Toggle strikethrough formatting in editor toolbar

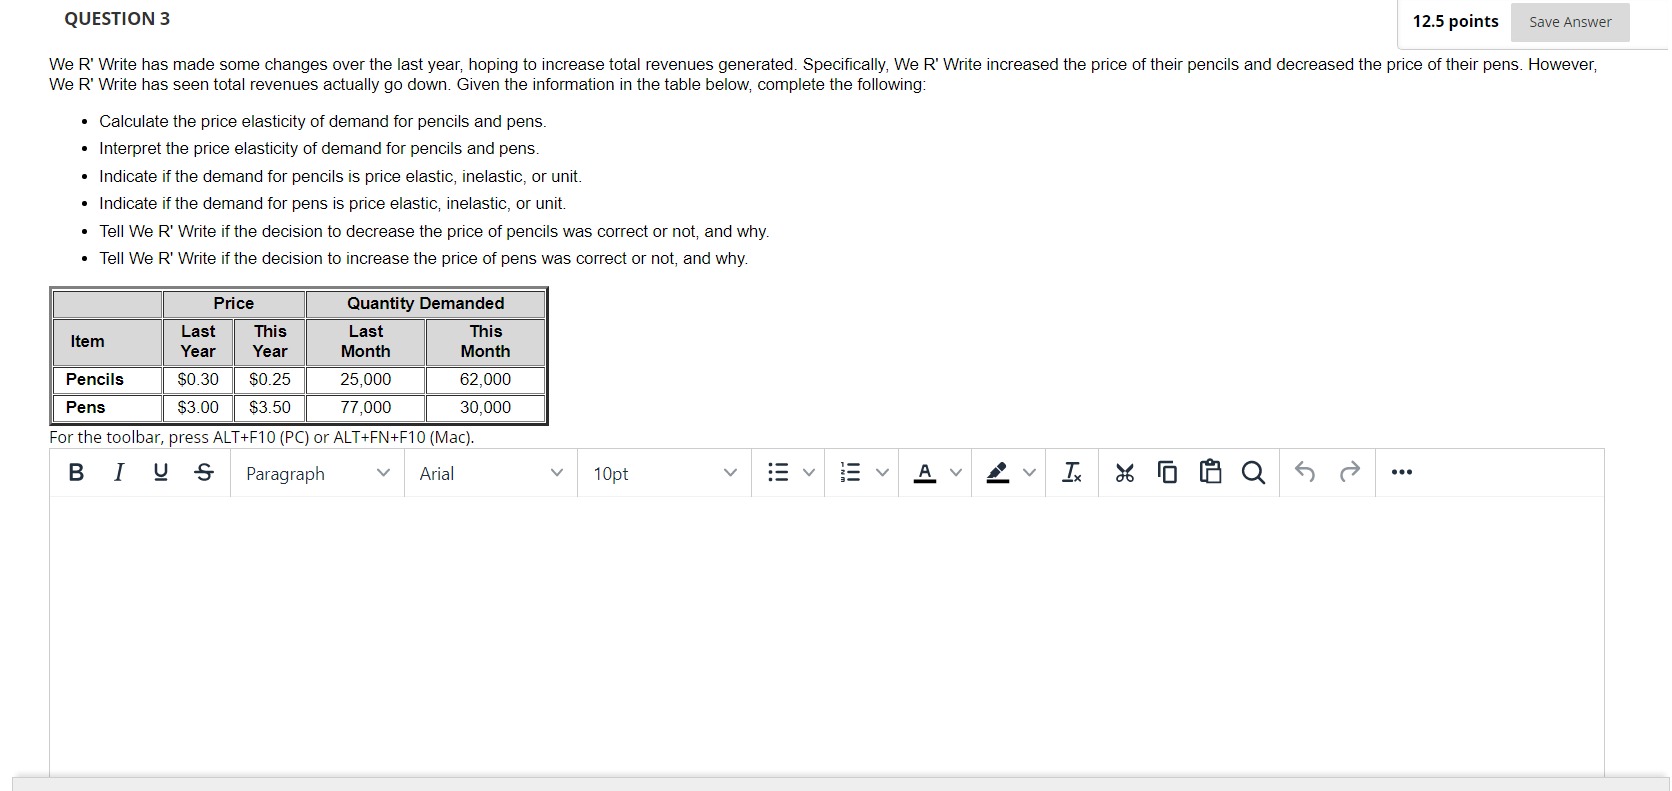point(204,473)
